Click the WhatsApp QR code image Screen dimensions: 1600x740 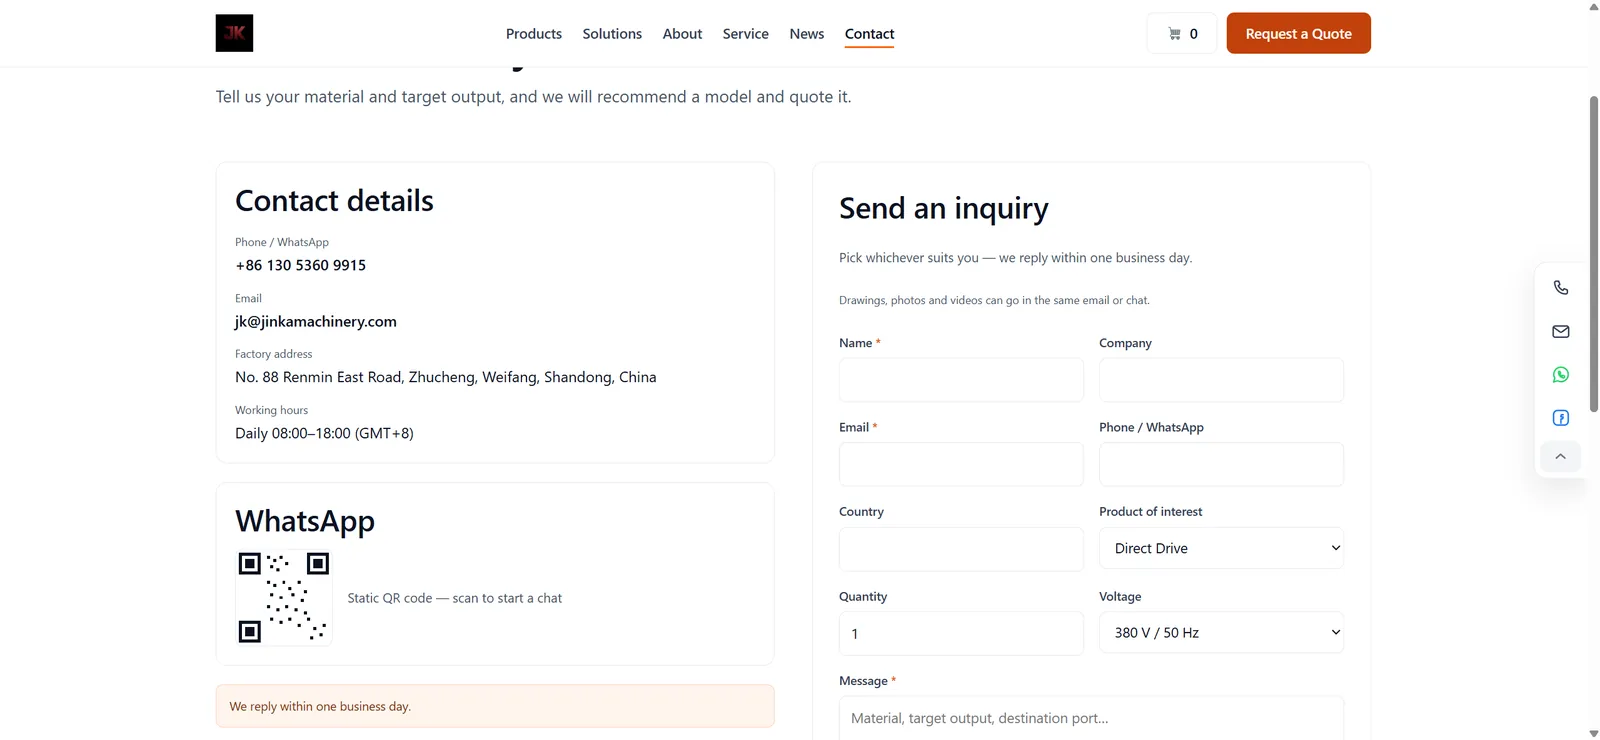[284, 598]
